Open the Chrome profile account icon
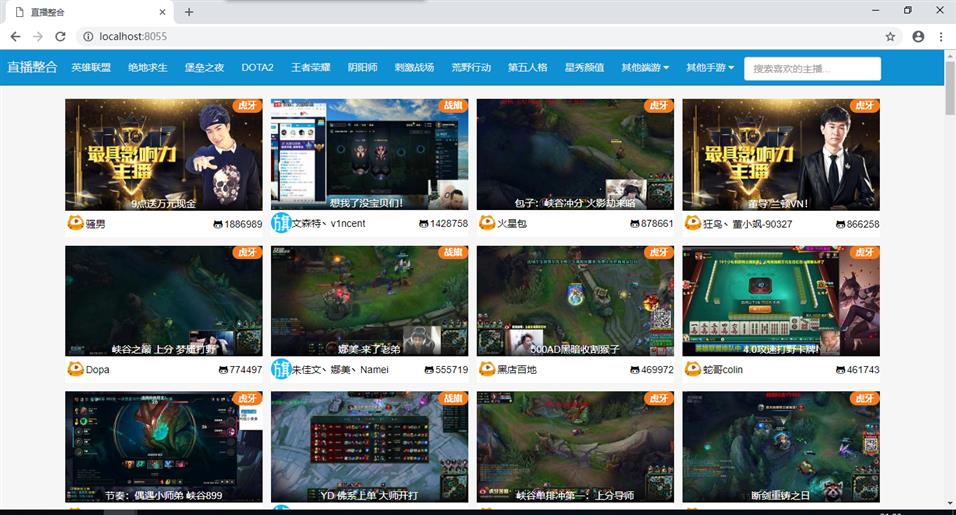Image resolution: width=956 pixels, height=515 pixels. click(x=918, y=37)
